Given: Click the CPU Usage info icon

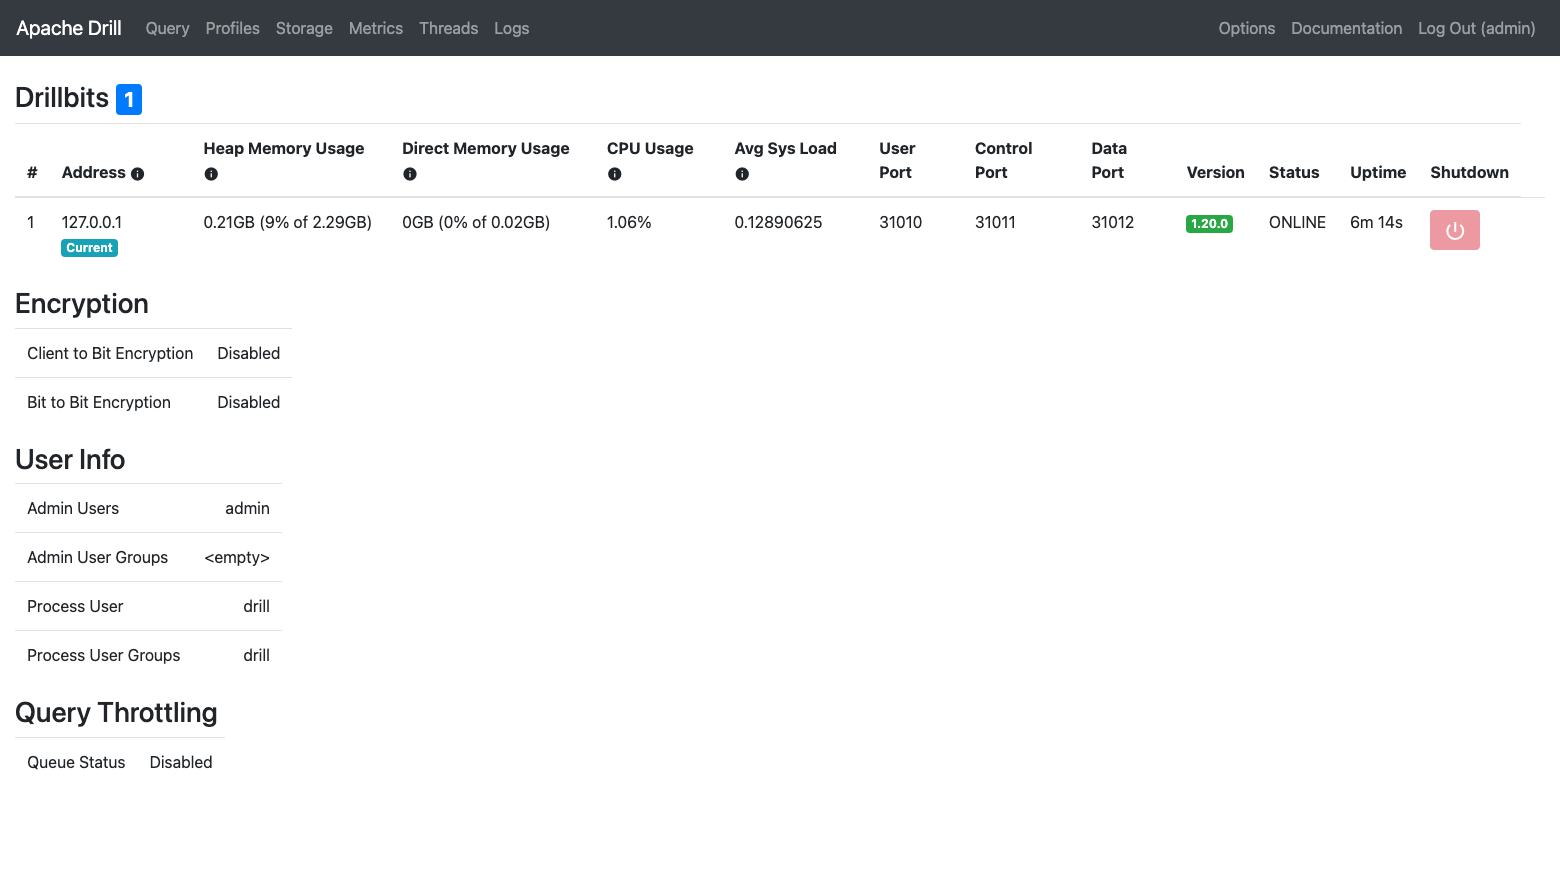Looking at the screenshot, I should click(615, 174).
